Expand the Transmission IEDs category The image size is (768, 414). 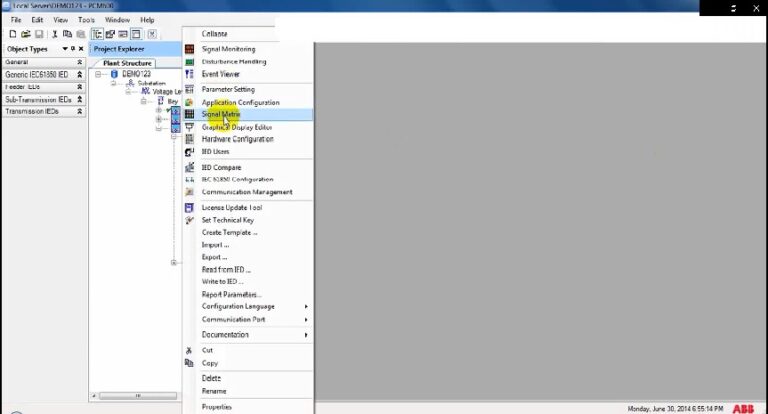80,111
